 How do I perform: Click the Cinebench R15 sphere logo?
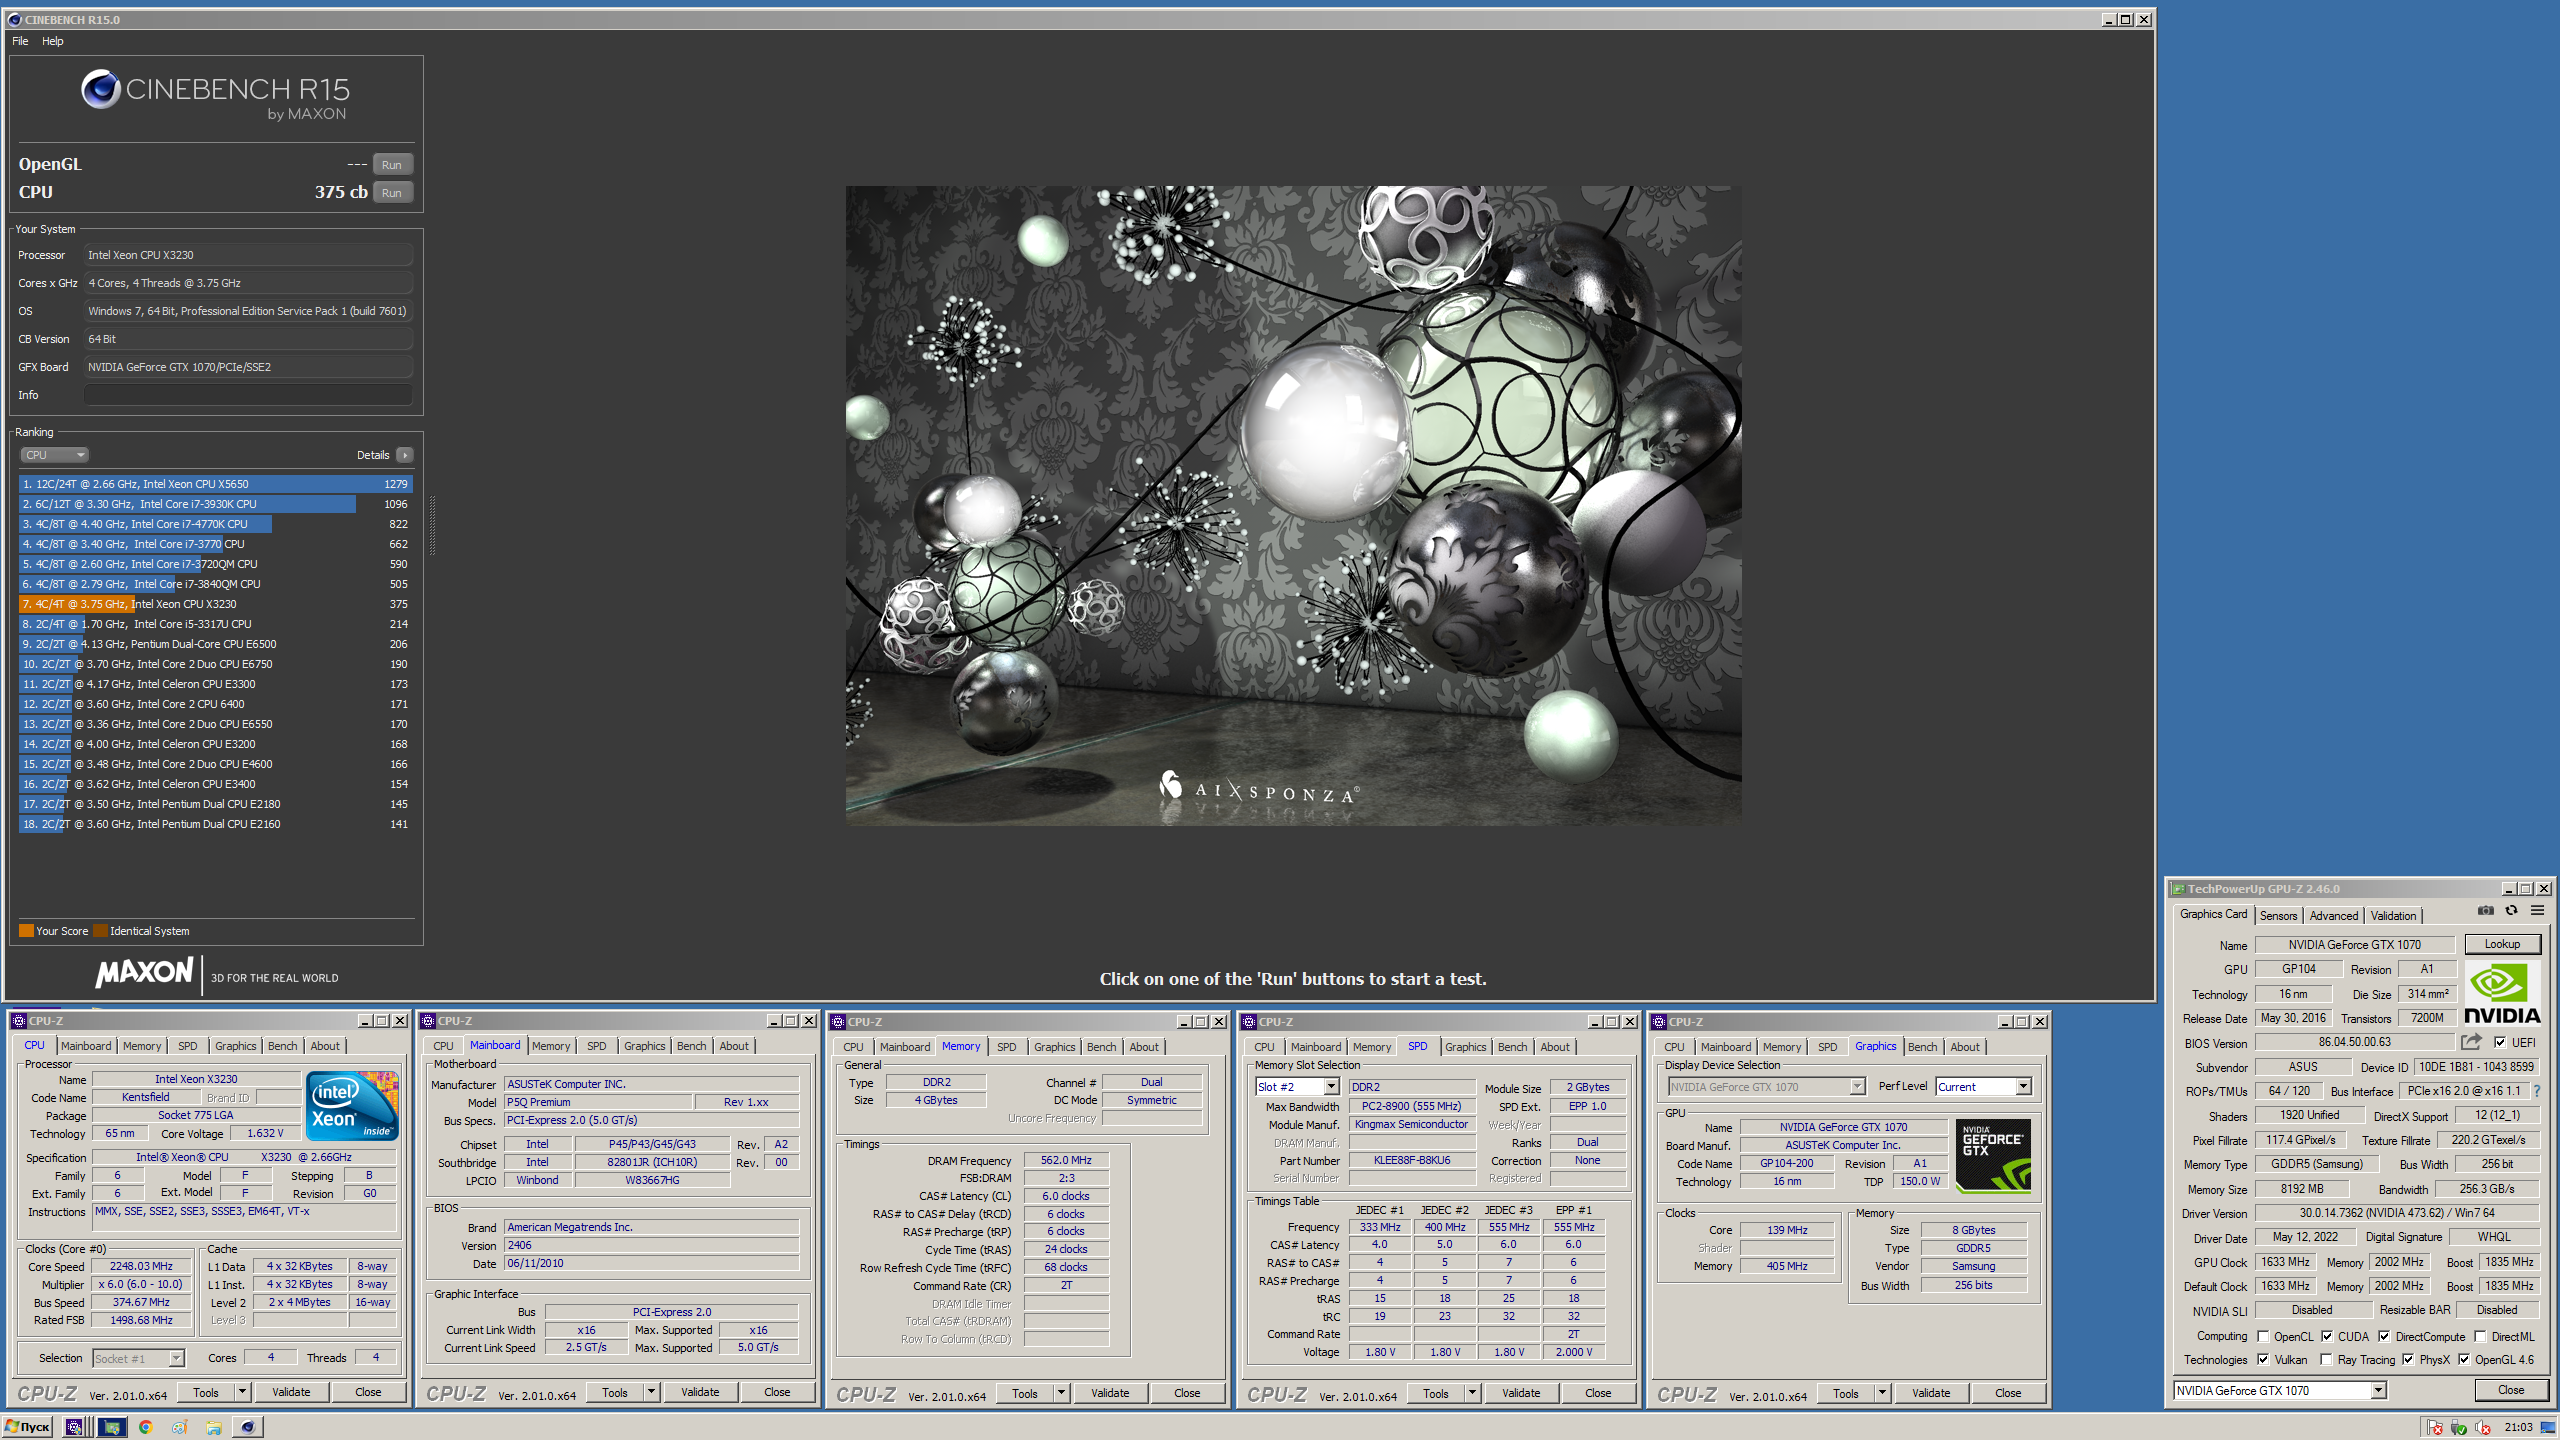pyautogui.click(x=101, y=89)
